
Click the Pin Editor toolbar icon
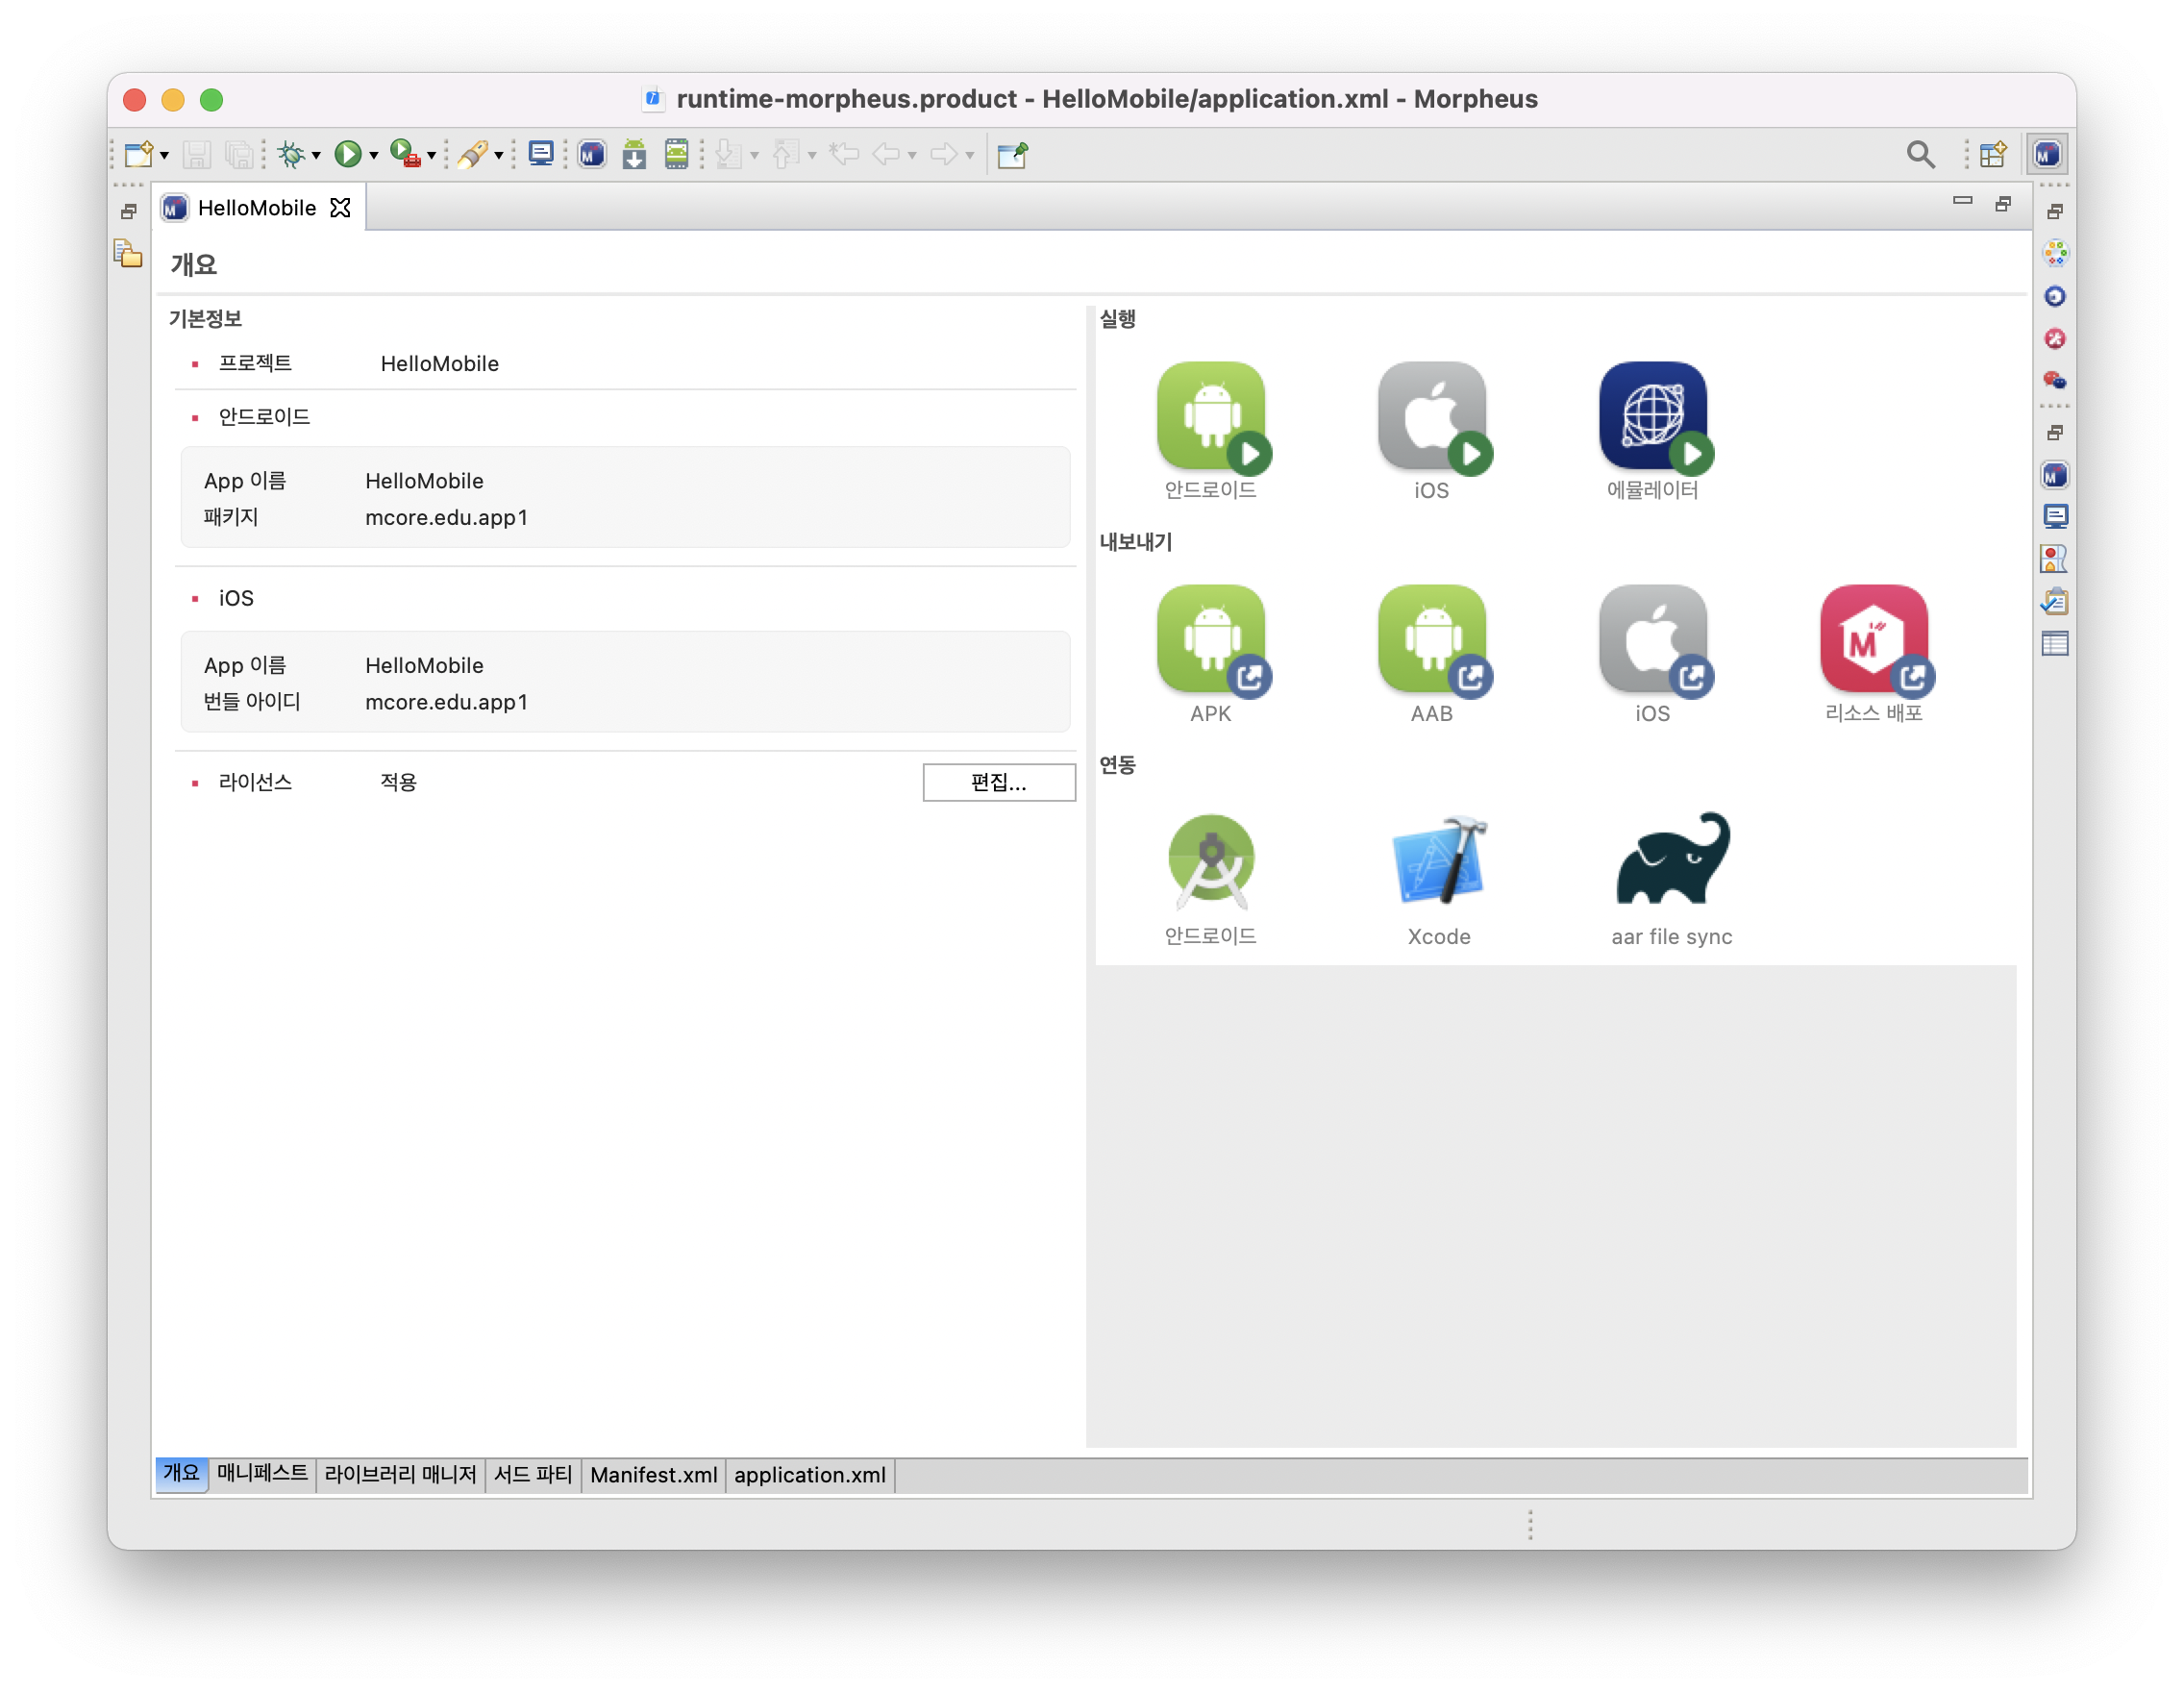(1012, 154)
